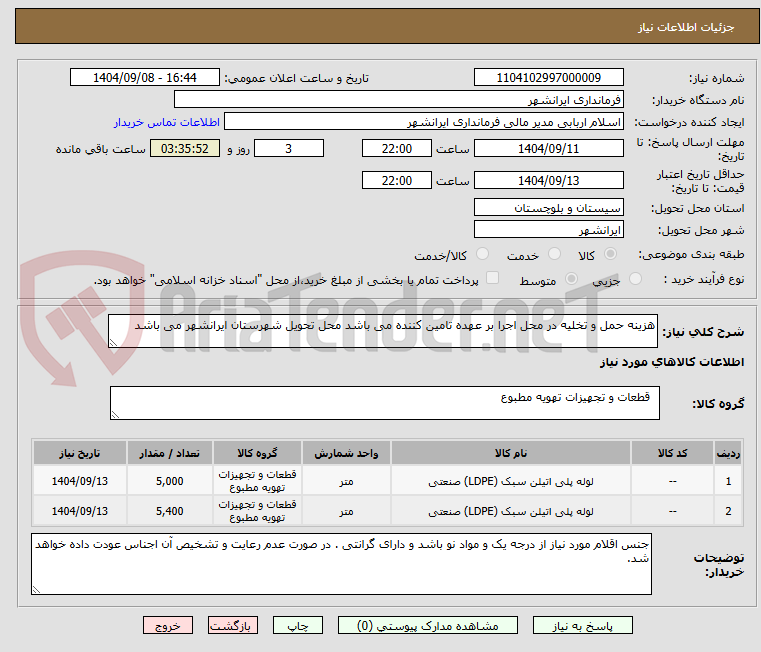Select the خدمت radio button
This screenshot has width=761, height=652.
click(554, 254)
